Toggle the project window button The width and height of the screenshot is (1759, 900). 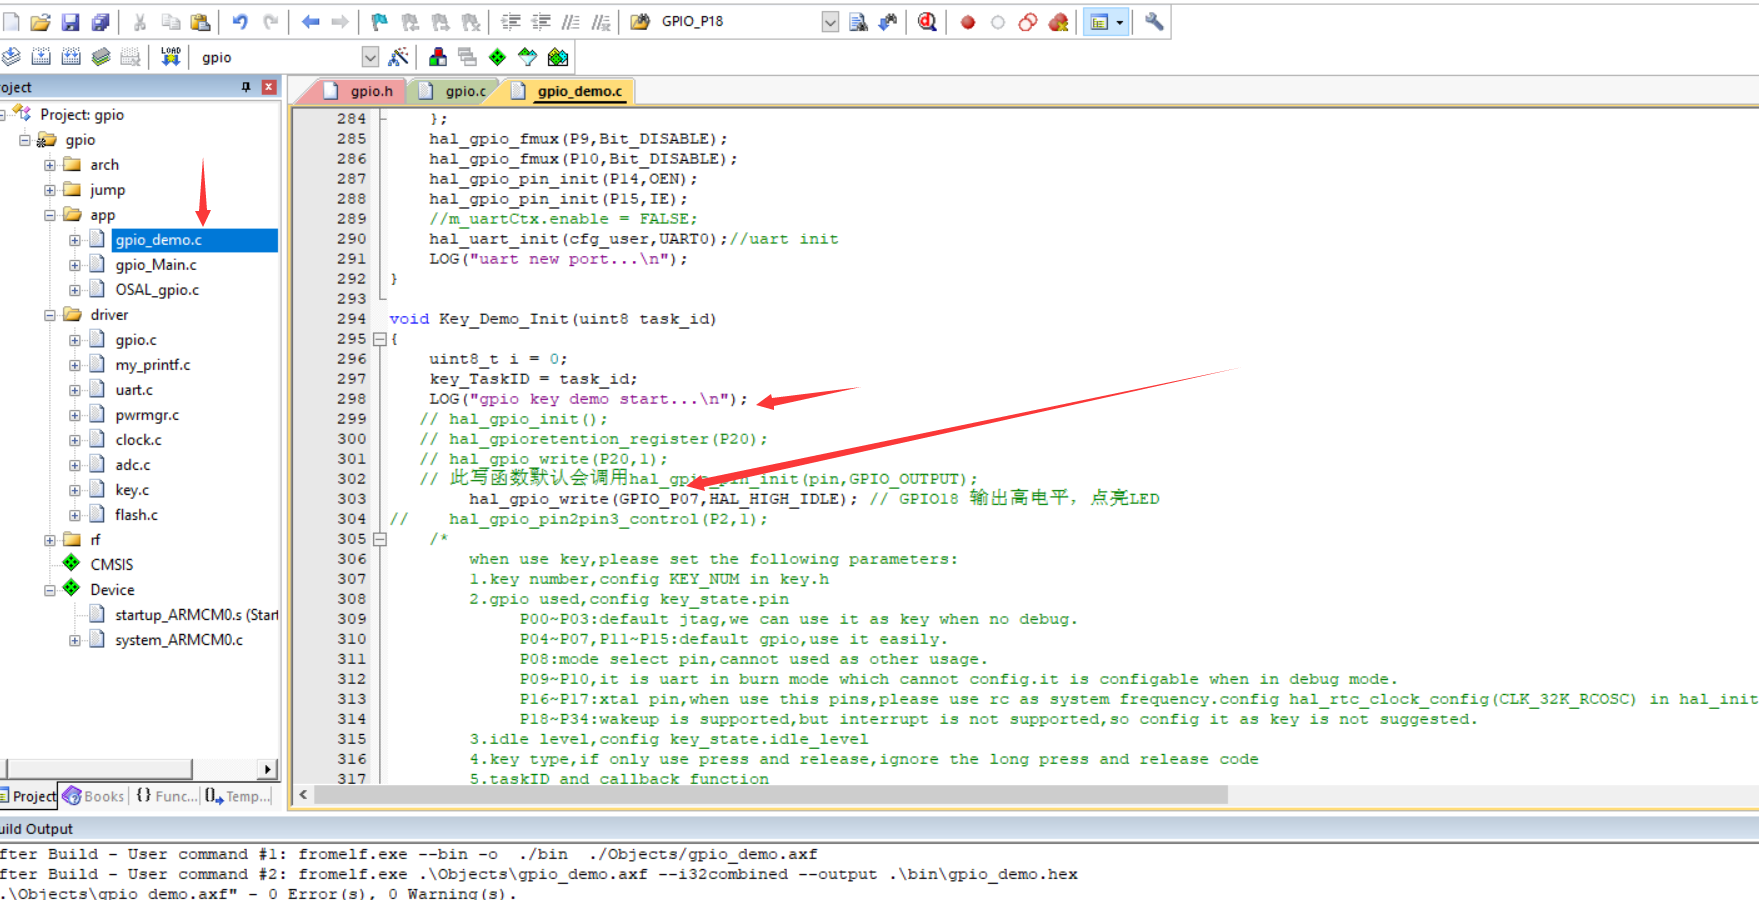point(1099,22)
